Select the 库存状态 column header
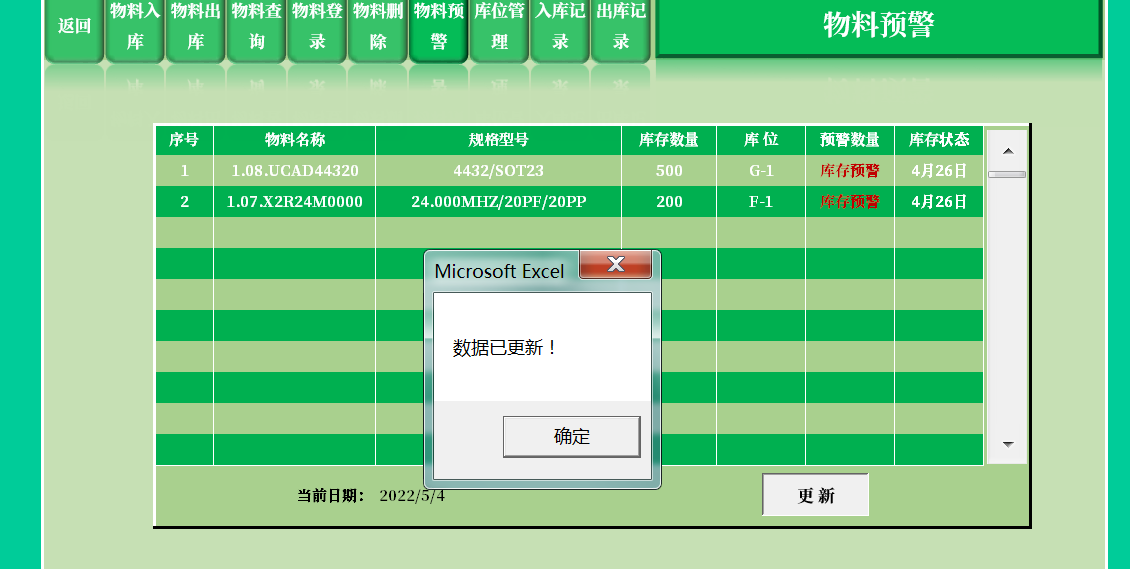This screenshot has height=569, width=1130. [x=939, y=140]
